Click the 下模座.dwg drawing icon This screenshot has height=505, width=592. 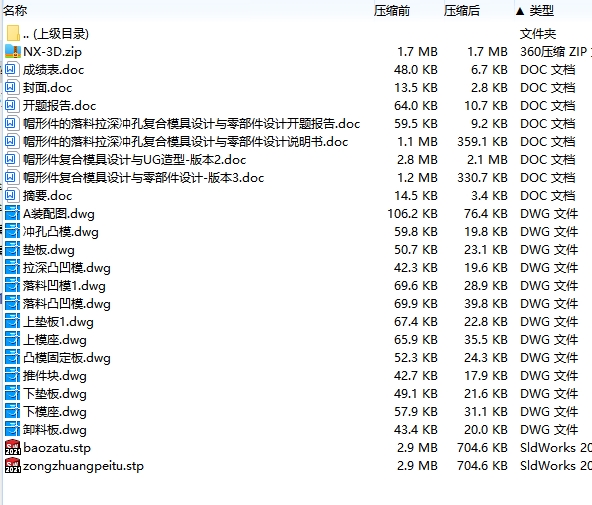12,411
